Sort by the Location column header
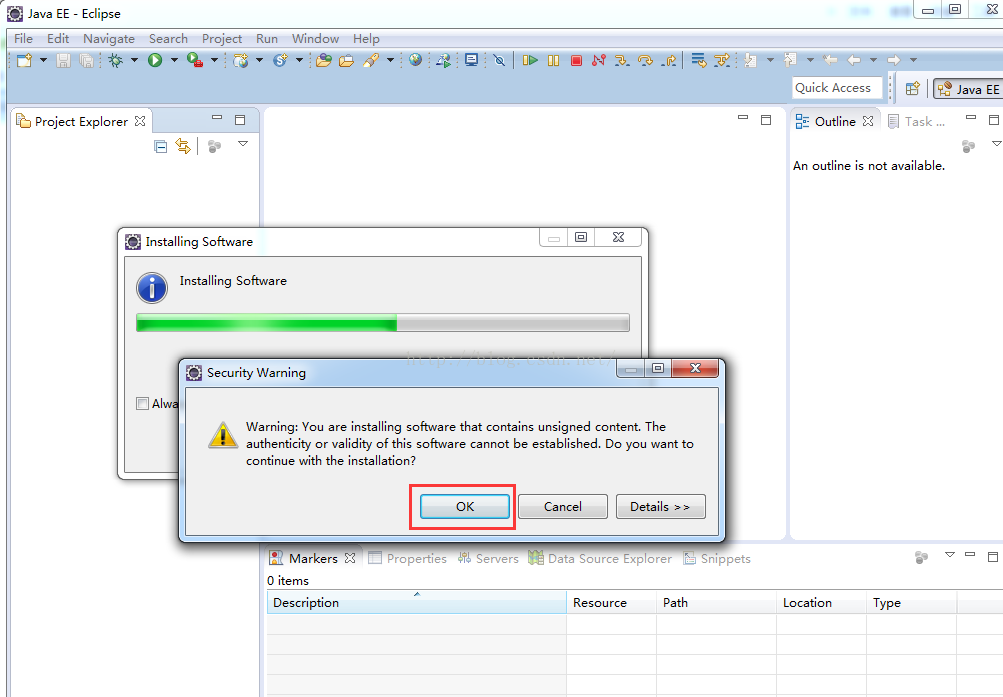Image resolution: width=1003 pixels, height=697 pixels. point(821,603)
